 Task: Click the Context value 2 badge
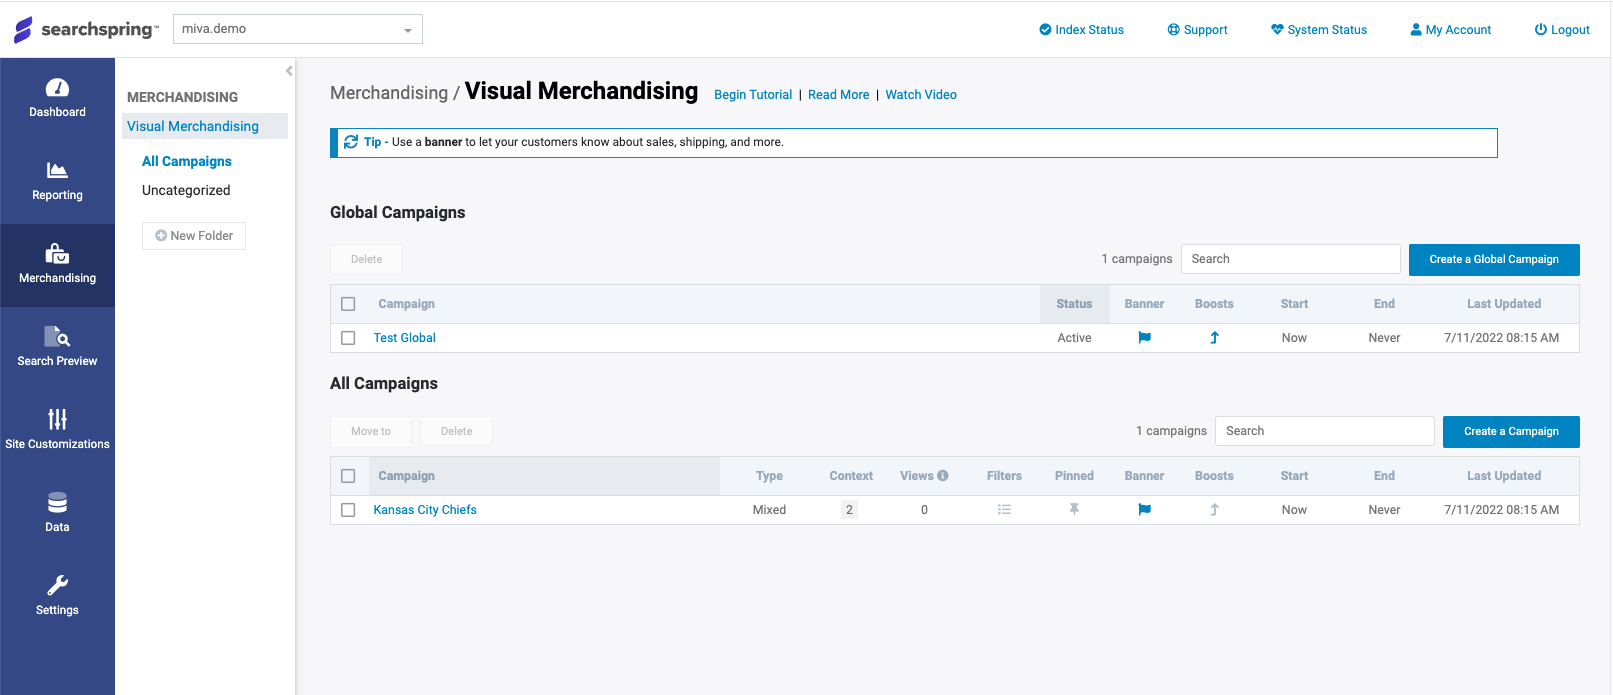click(x=849, y=510)
